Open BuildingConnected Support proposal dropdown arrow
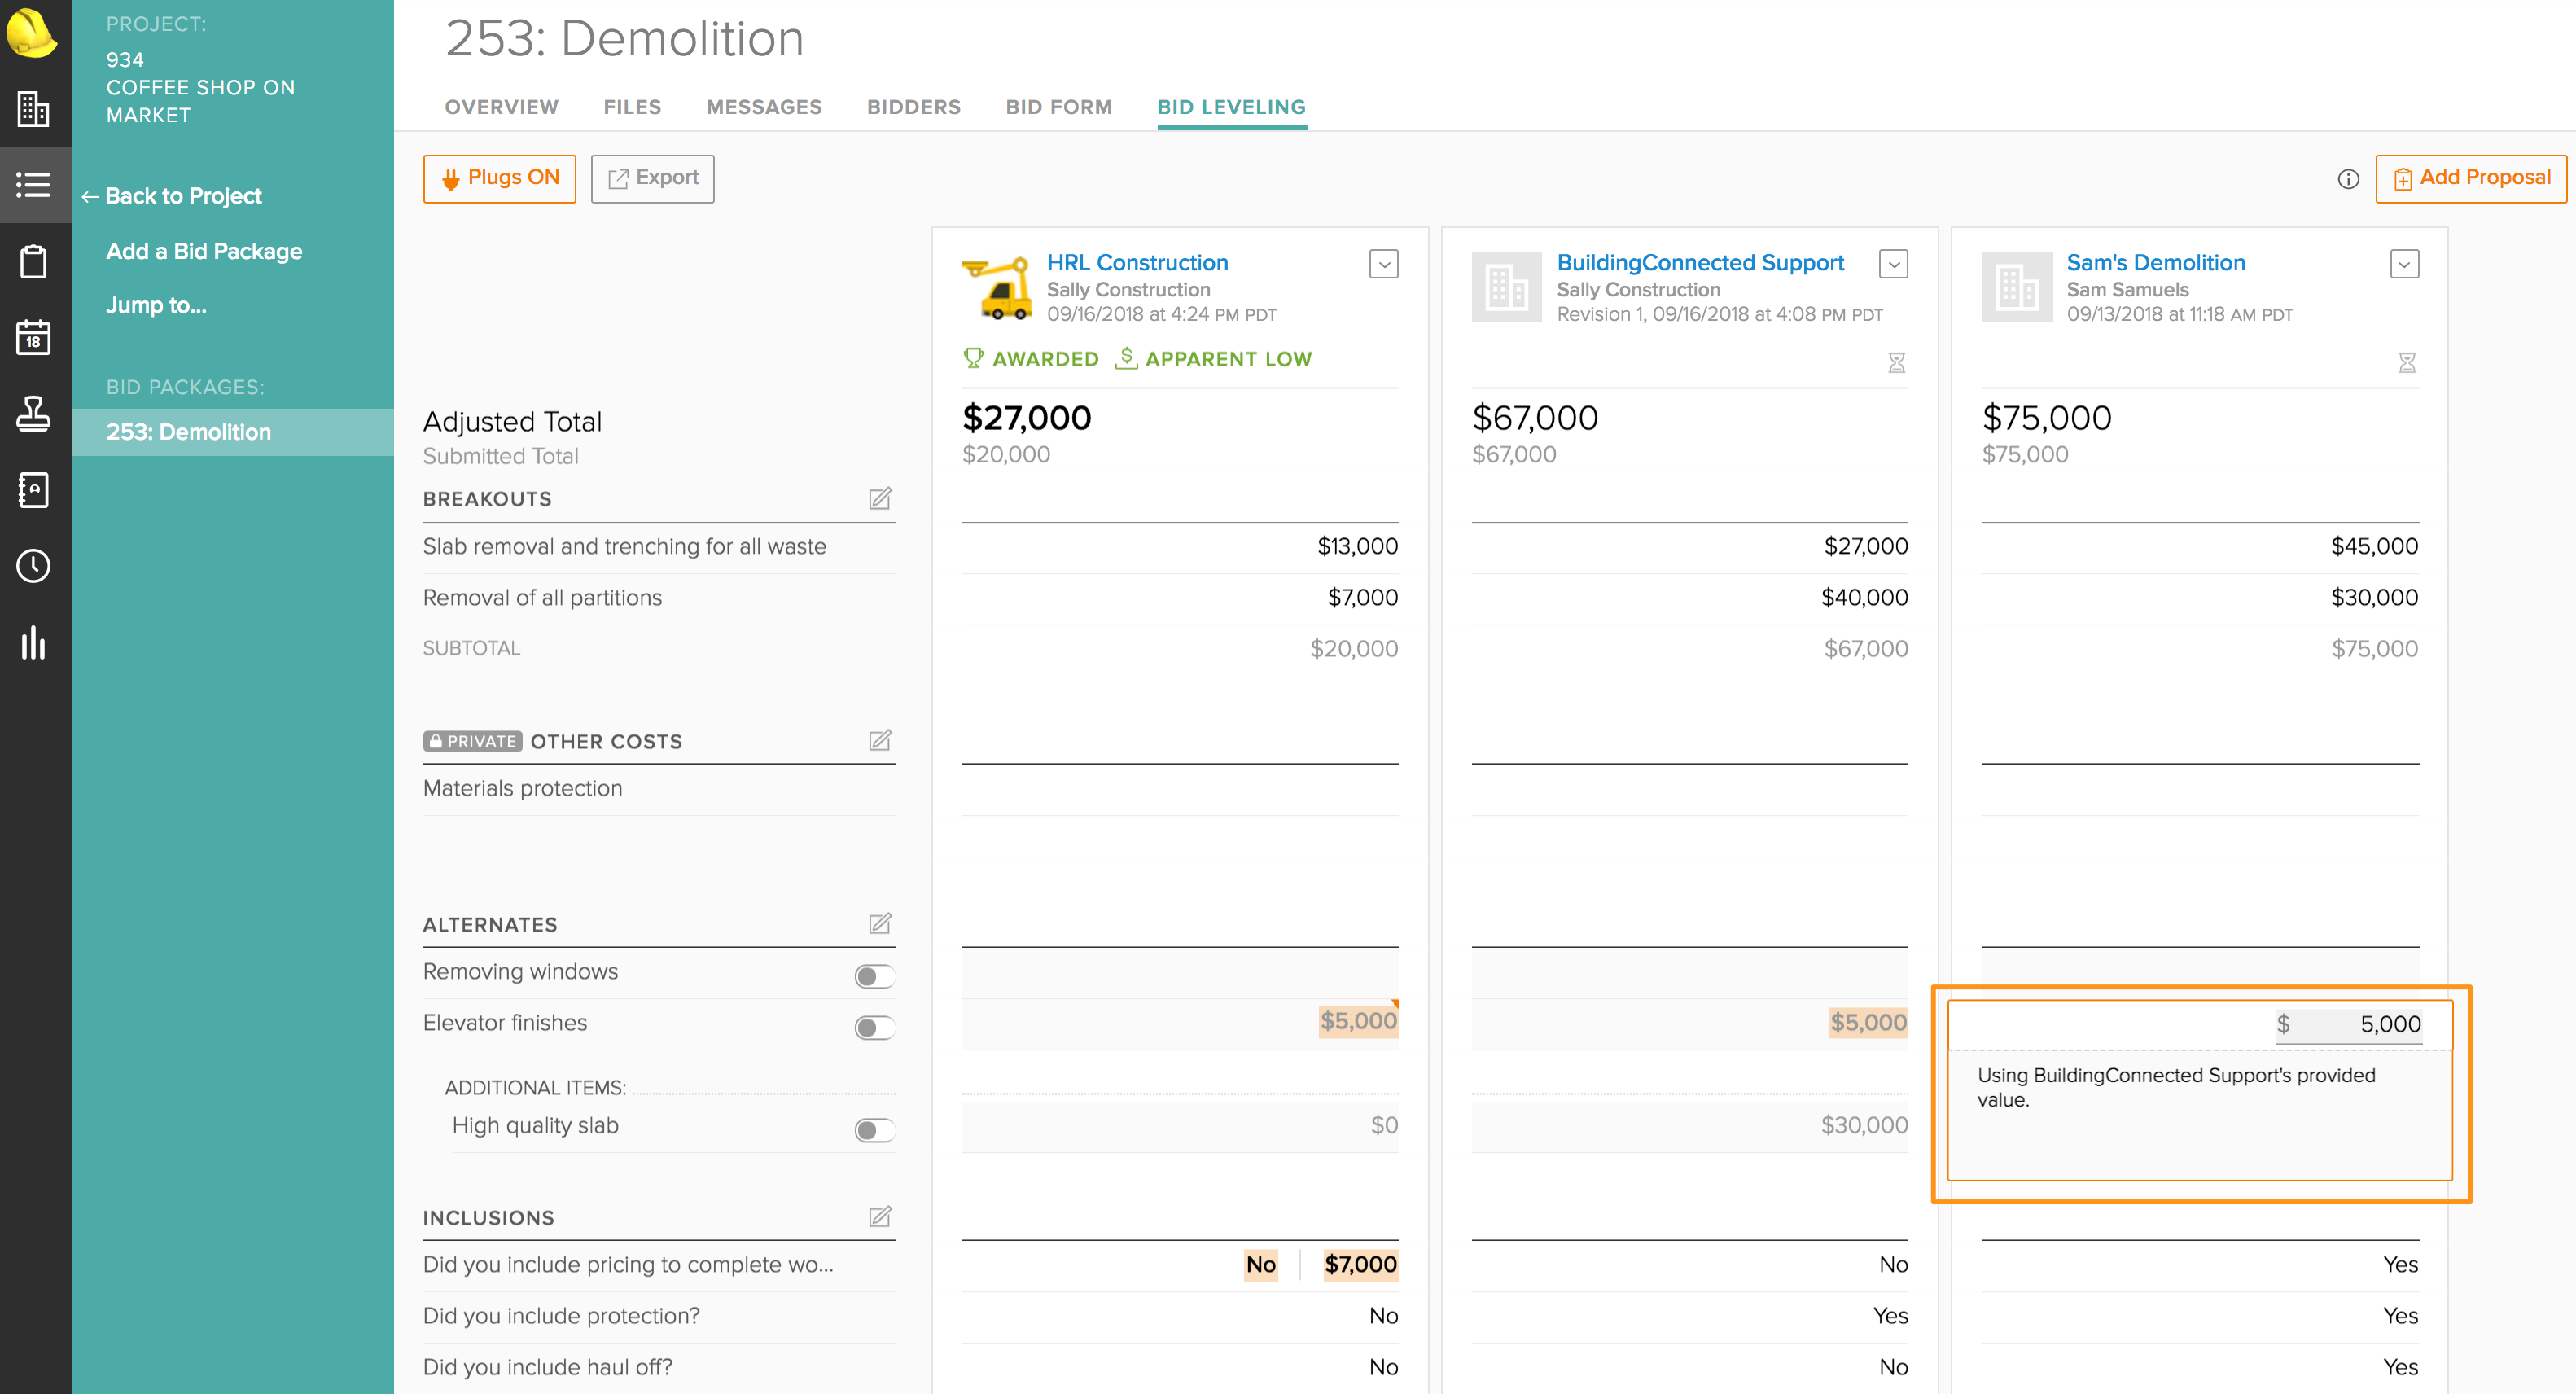 coord(1892,264)
